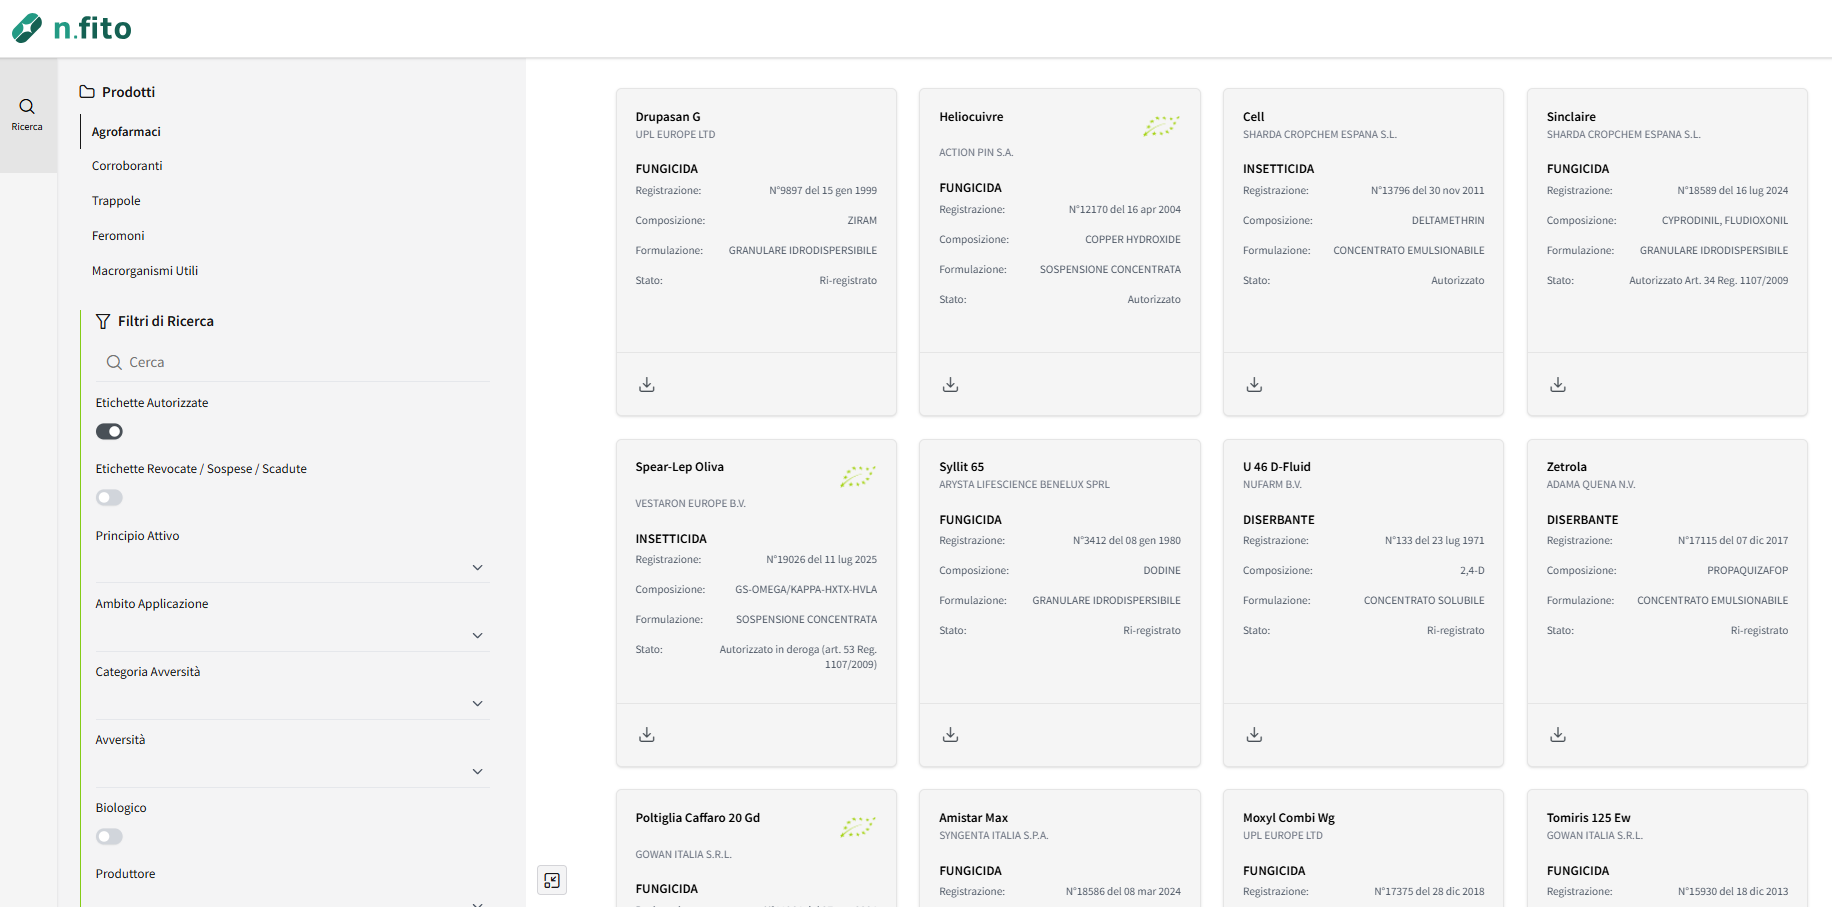Click into the Cerca search field
Screen dimensions: 1832x907
(293, 362)
